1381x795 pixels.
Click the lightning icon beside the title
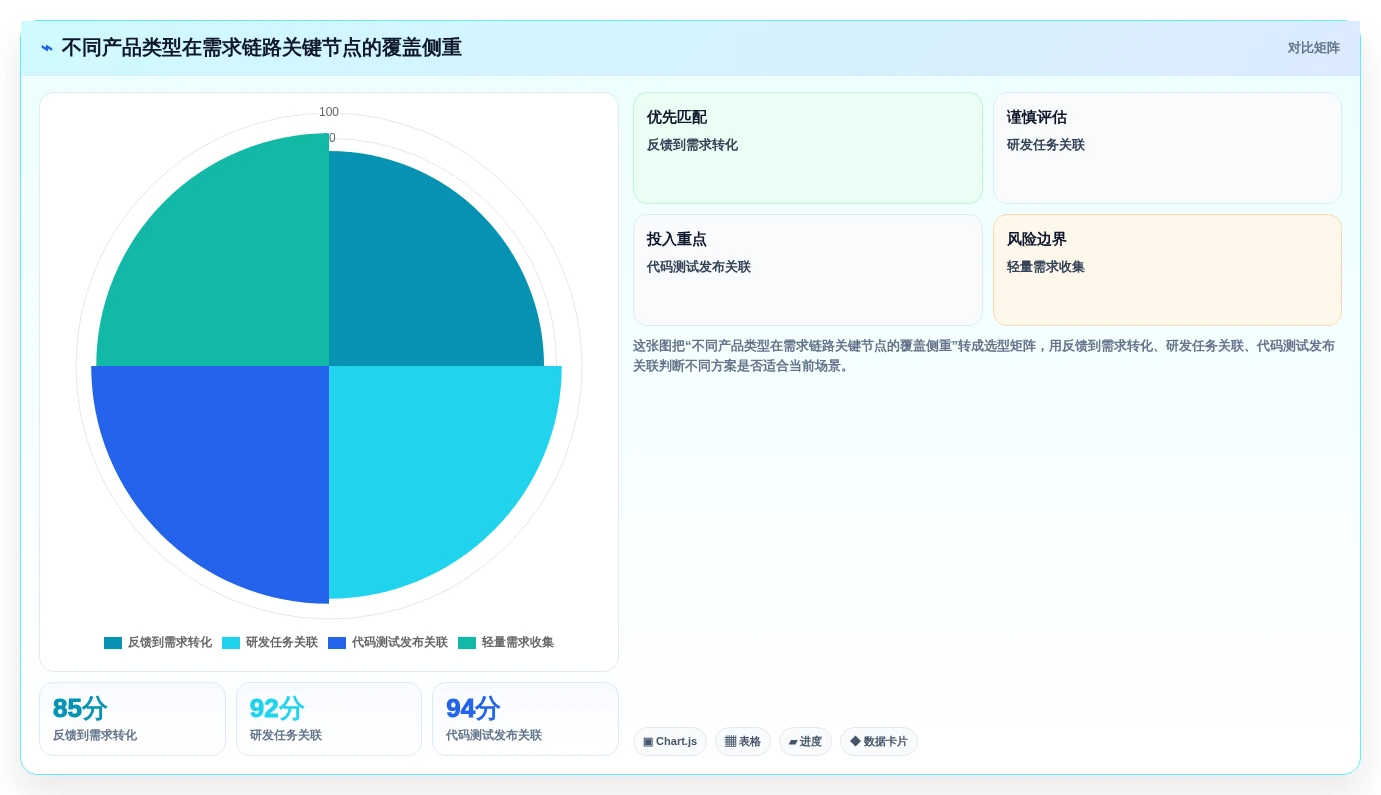pyautogui.click(x=47, y=48)
